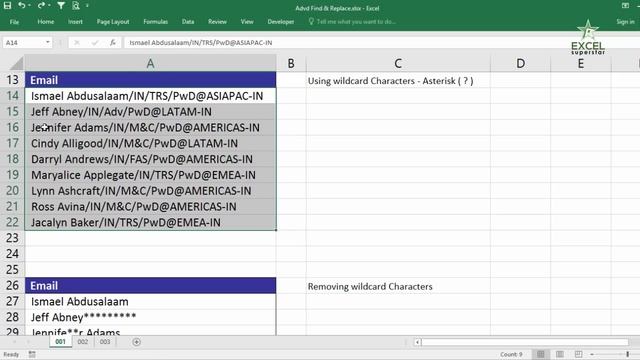Click the New Sheet plus icon
The height and width of the screenshot is (360, 640).
coord(136,342)
